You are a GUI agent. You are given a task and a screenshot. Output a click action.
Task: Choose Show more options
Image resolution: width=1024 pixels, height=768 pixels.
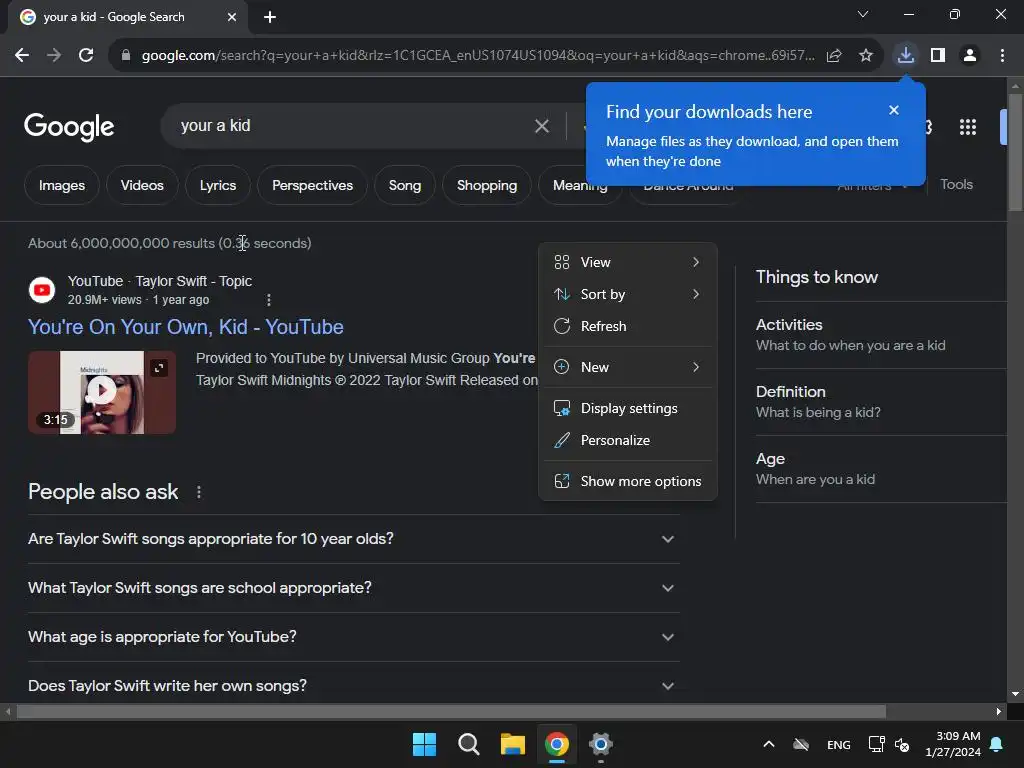pos(628,481)
